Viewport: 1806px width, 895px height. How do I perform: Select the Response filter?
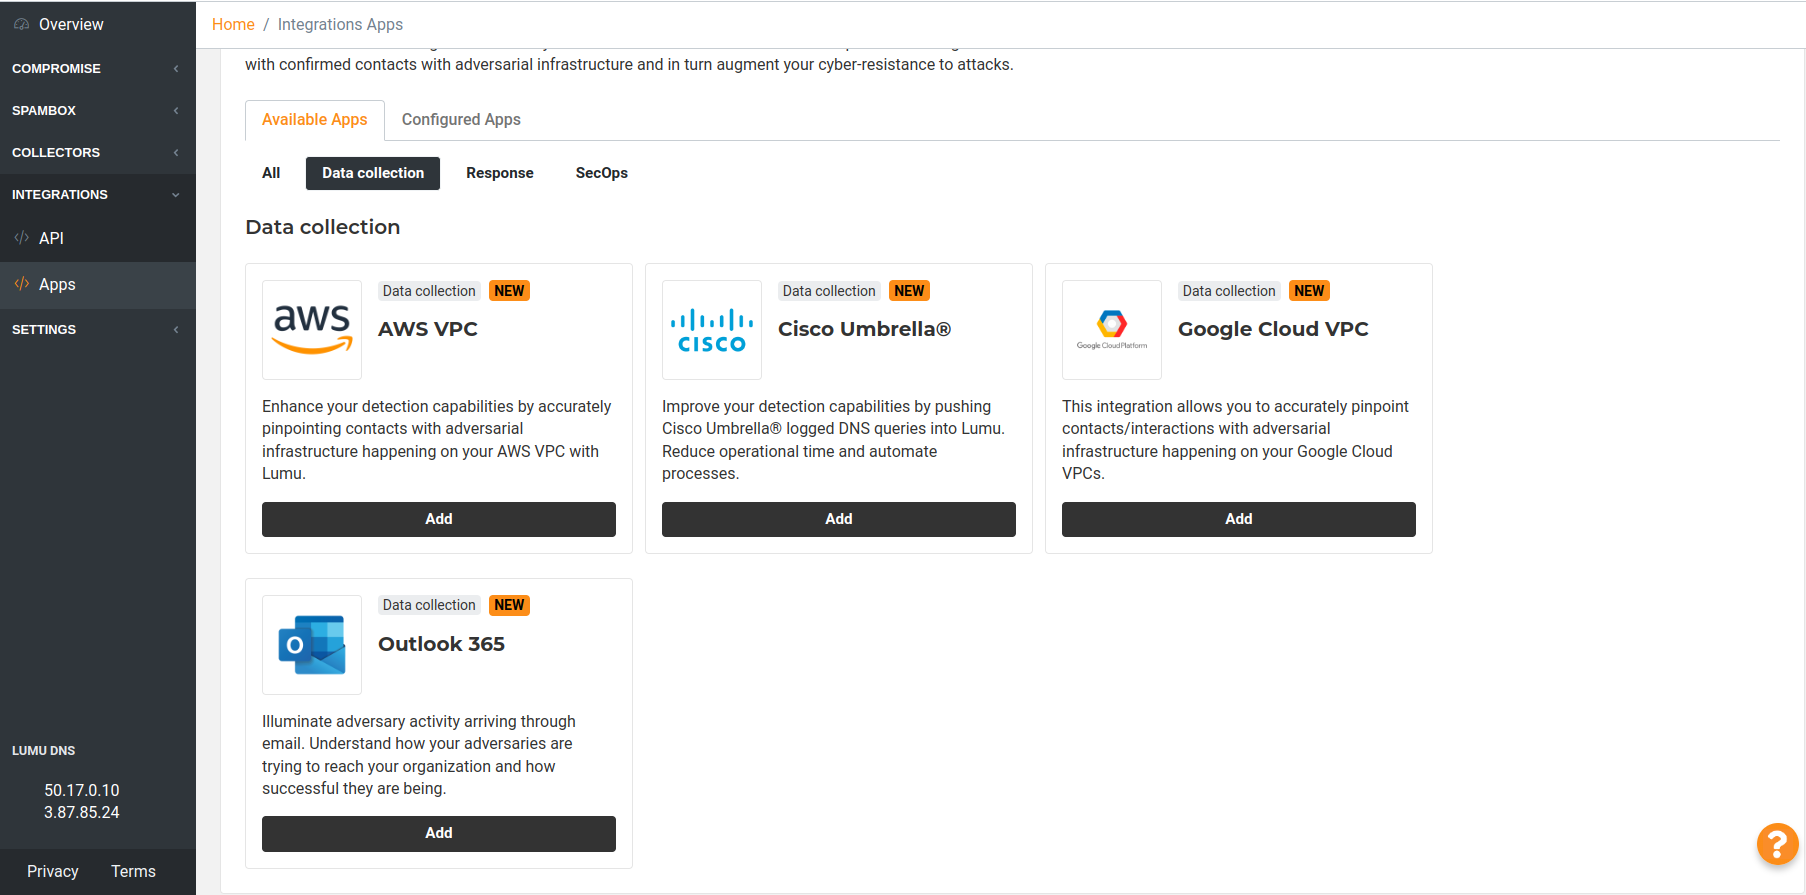click(x=499, y=173)
